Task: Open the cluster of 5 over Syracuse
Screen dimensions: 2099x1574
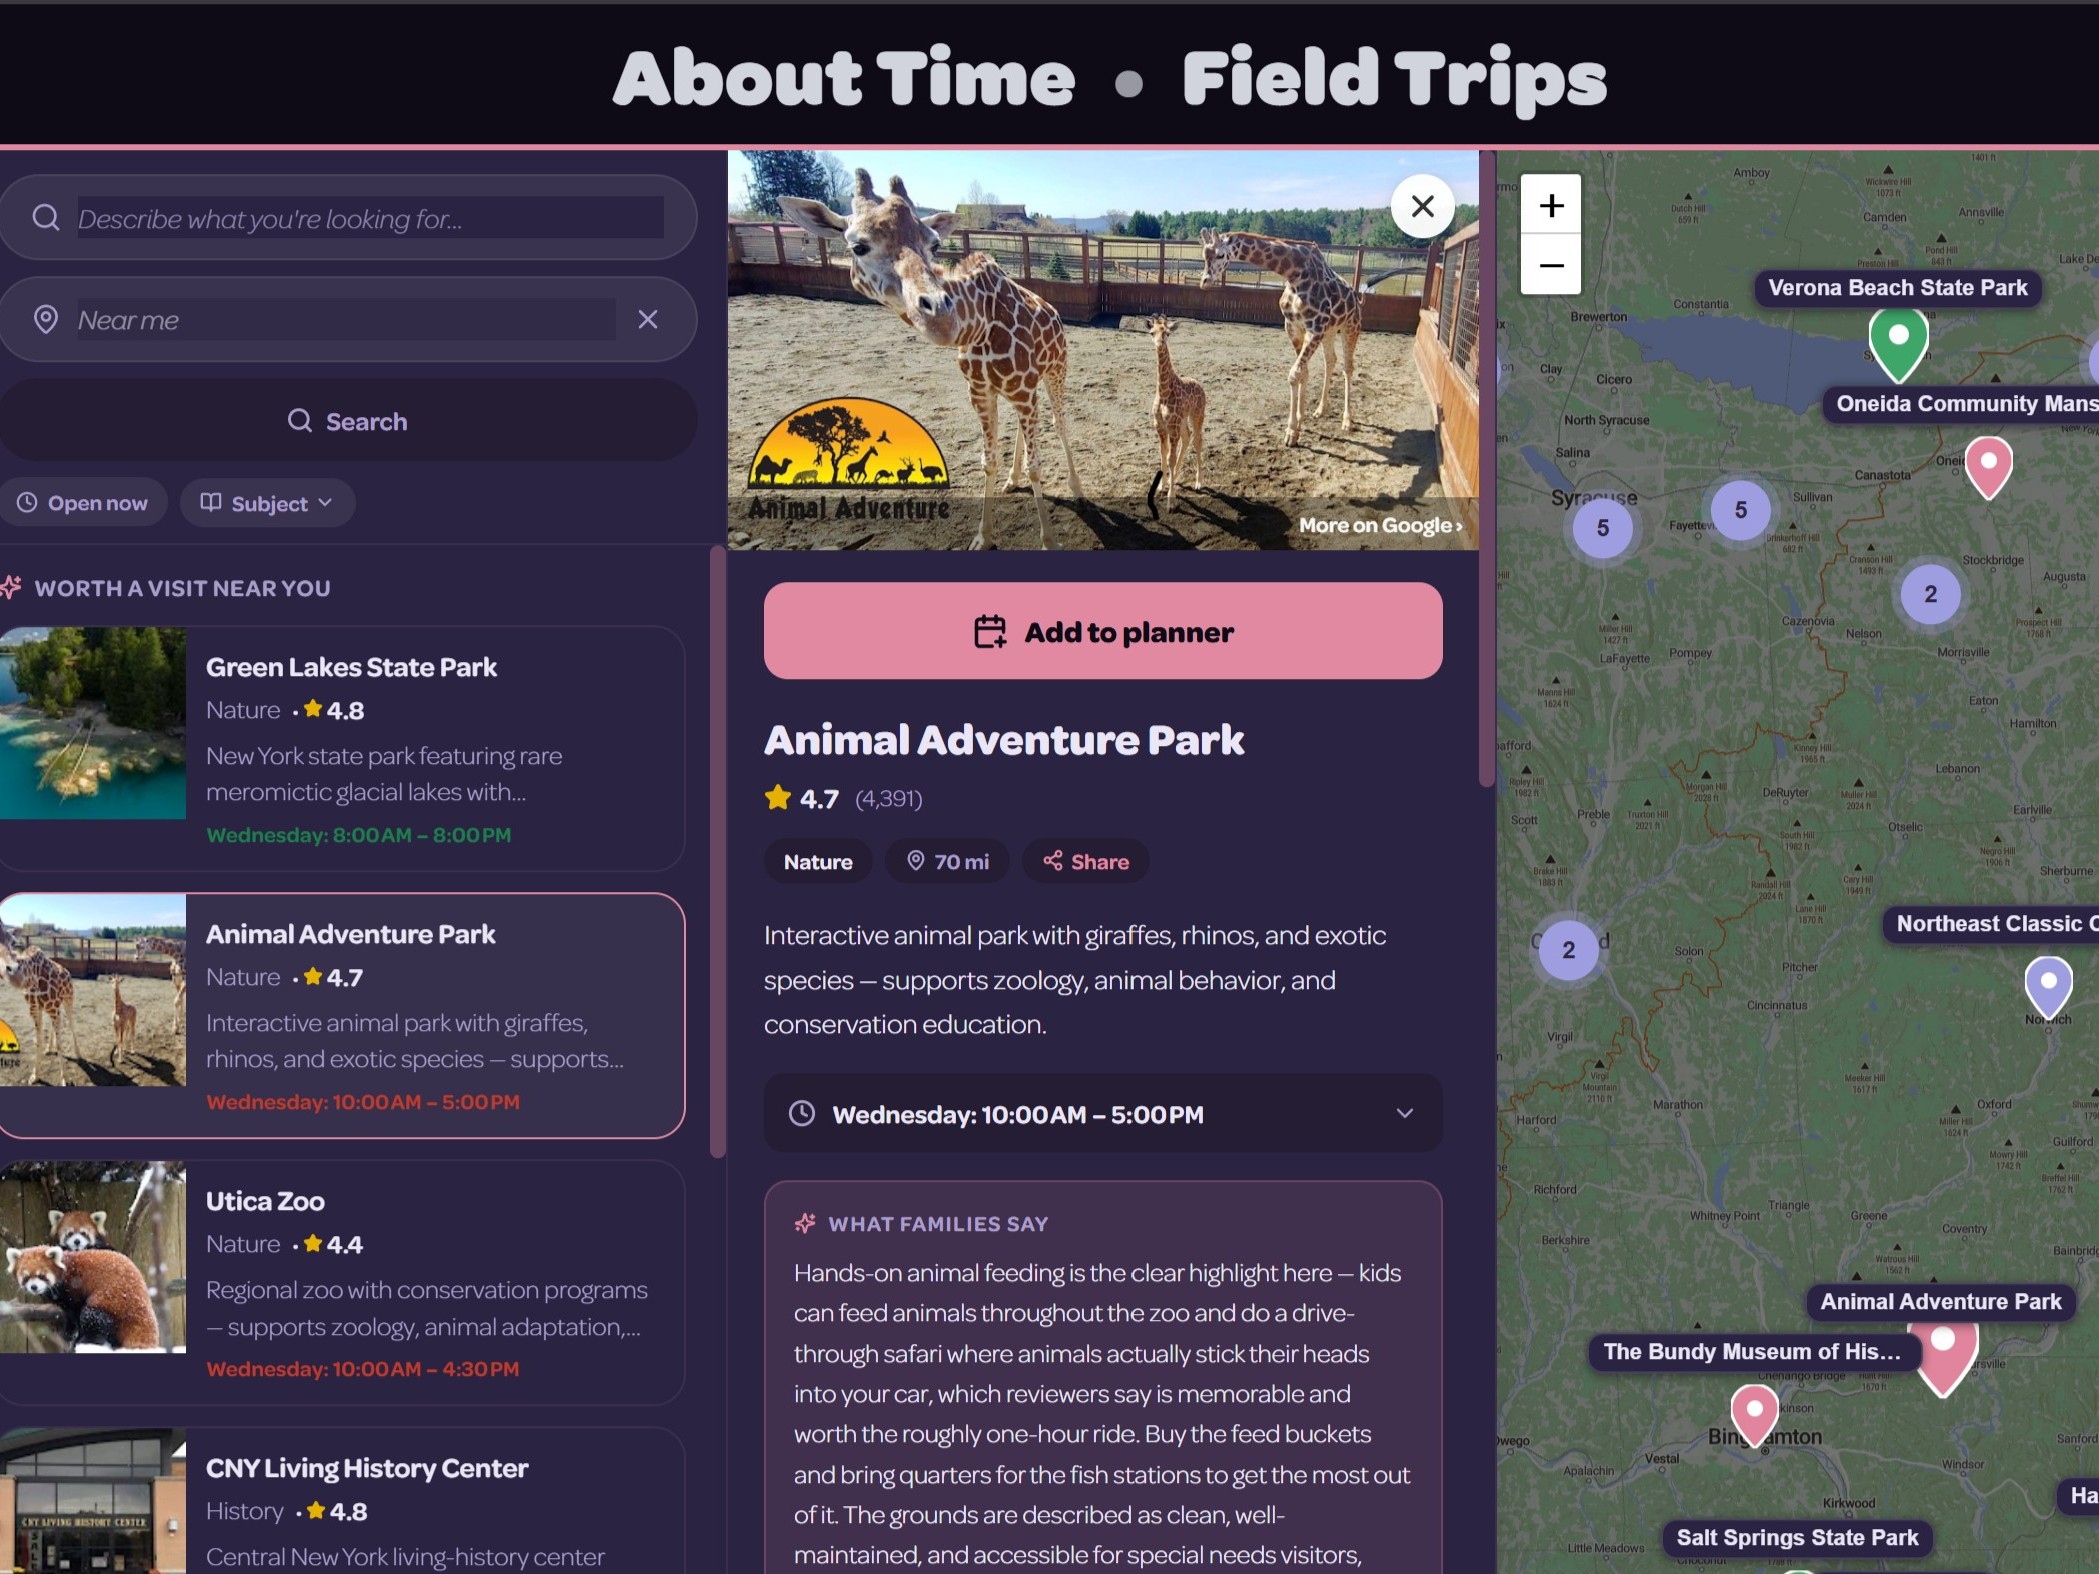Action: pos(1602,528)
